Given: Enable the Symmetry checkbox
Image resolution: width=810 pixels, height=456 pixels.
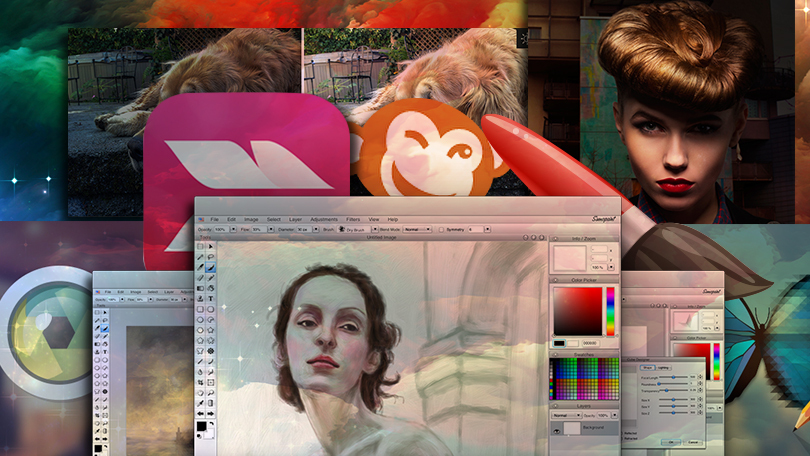Looking at the screenshot, I should click(442, 229).
